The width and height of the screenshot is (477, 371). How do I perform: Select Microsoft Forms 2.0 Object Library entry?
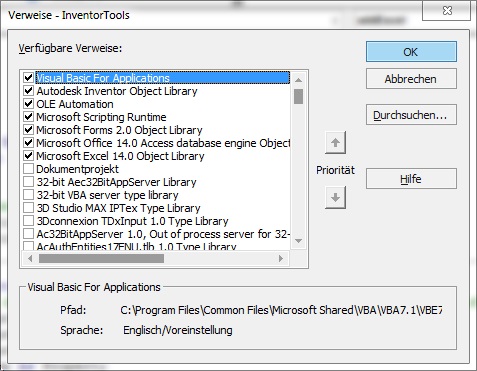click(119, 130)
